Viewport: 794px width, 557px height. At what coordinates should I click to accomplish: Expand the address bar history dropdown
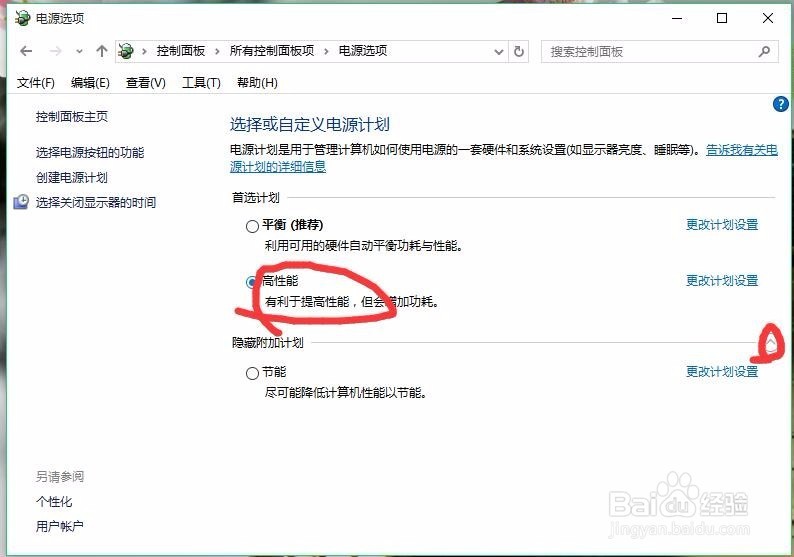pos(499,52)
